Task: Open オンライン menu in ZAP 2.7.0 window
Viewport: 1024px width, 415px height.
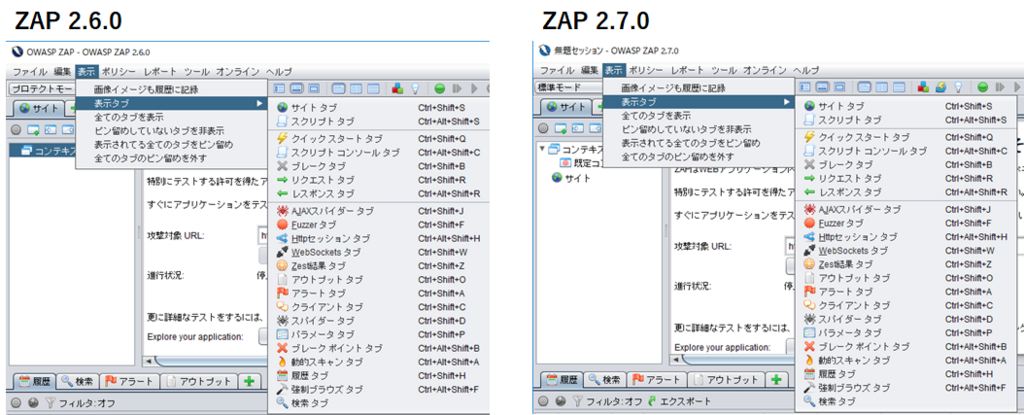Action: 765,70
